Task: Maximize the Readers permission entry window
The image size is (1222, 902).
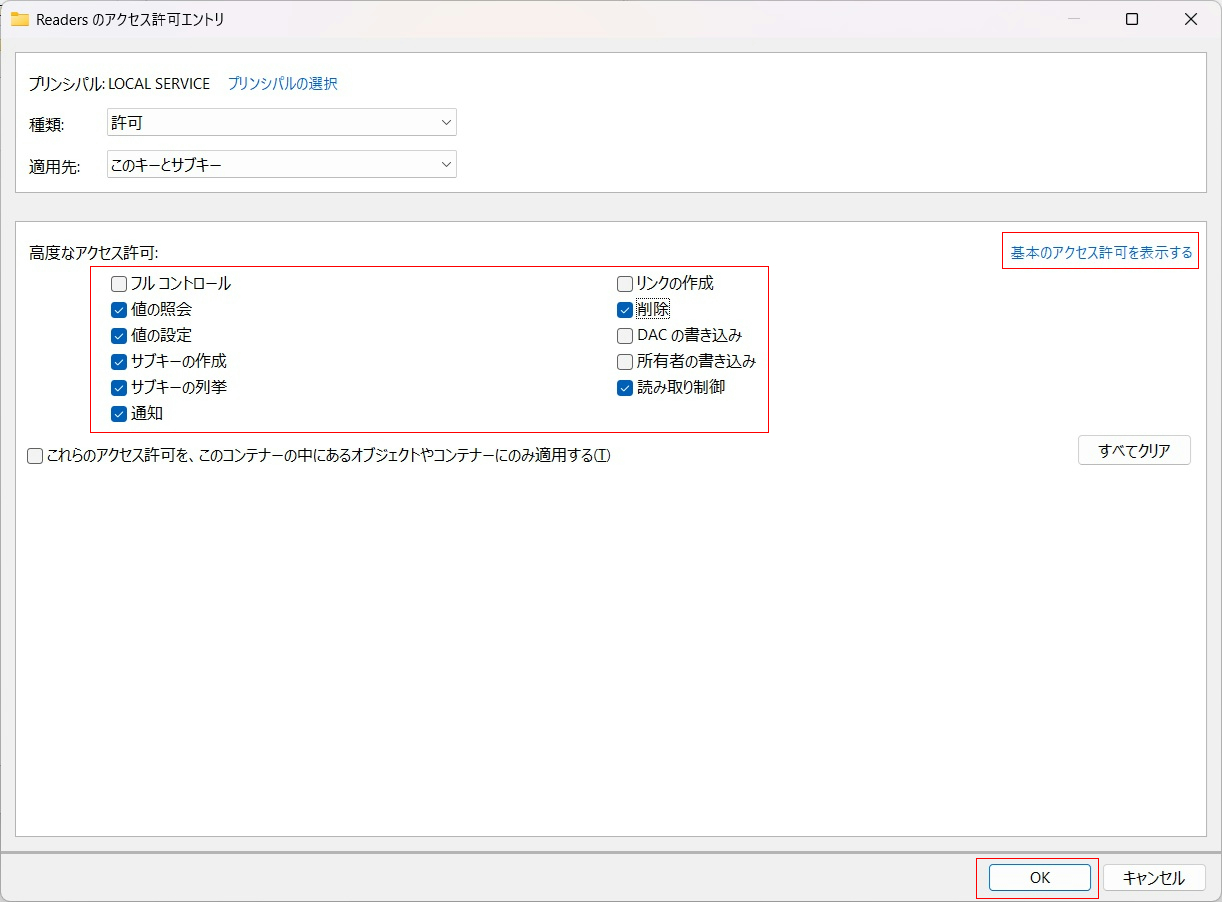Action: click(1132, 19)
